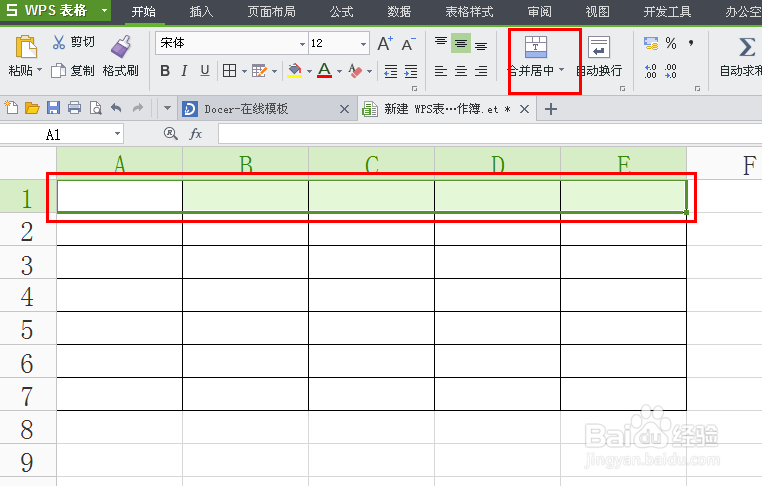Apply the yellow fill color bucket
The image size is (762, 486).
pyautogui.click(x=294, y=71)
